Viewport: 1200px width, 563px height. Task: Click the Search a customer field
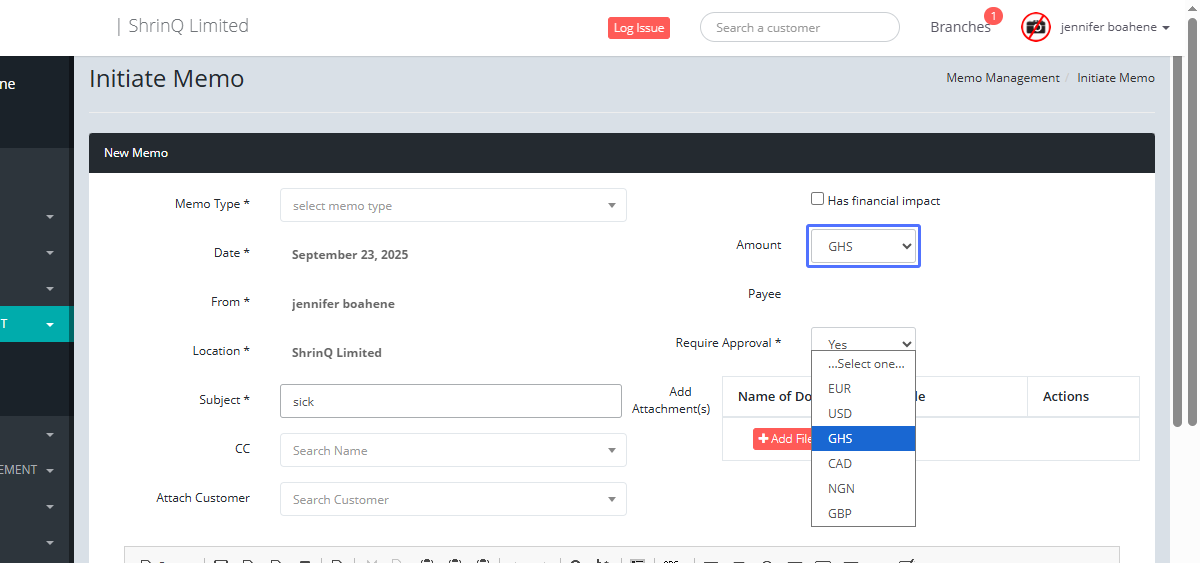tap(799, 28)
